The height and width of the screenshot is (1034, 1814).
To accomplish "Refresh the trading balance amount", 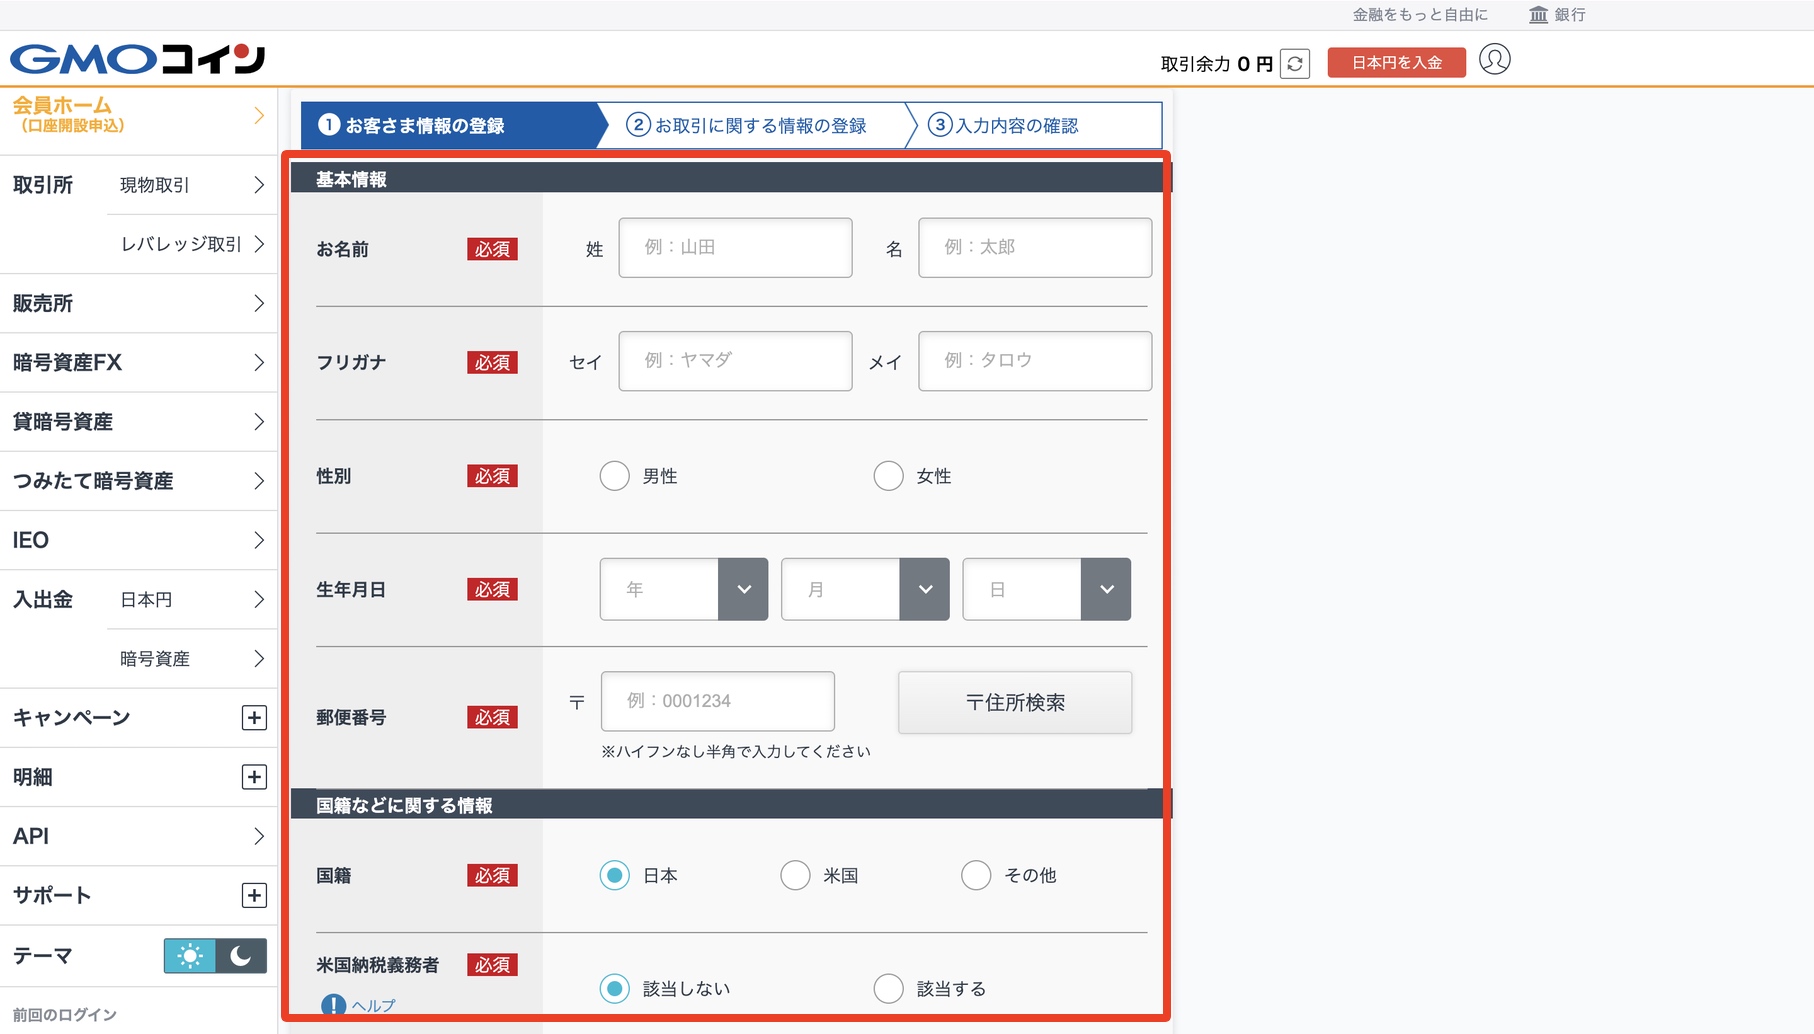I will point(1295,64).
